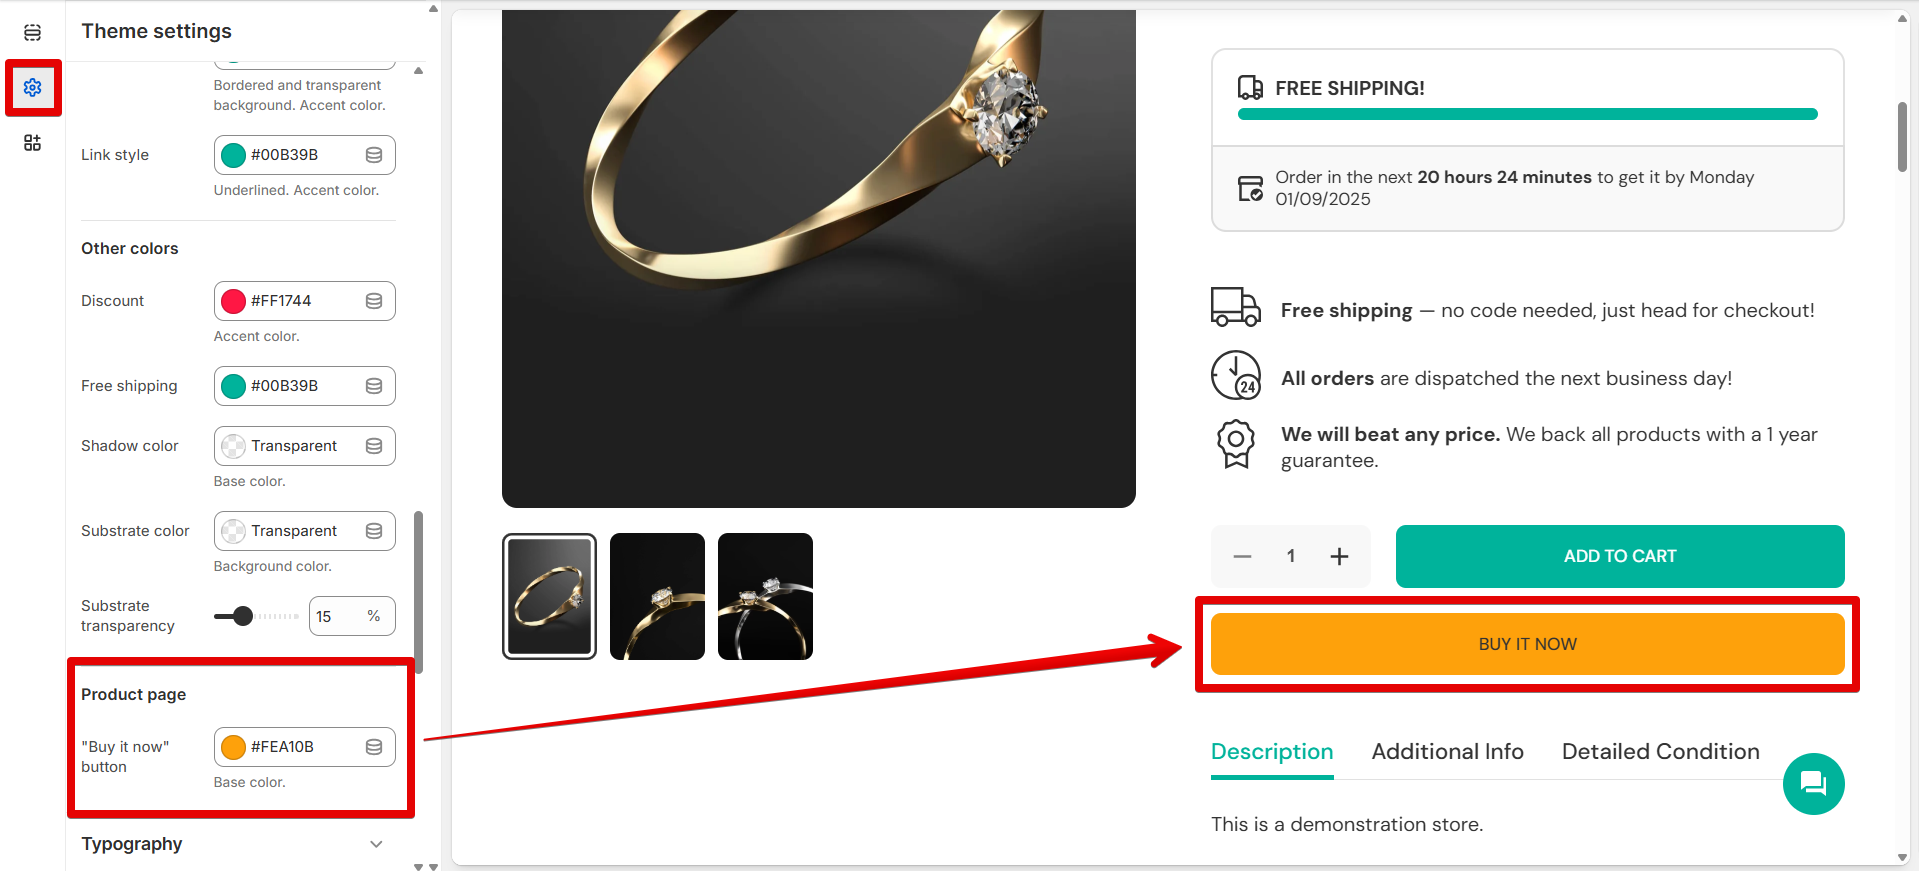Click dynamic source icon for Discount color
The width and height of the screenshot is (1919, 871).
point(374,301)
